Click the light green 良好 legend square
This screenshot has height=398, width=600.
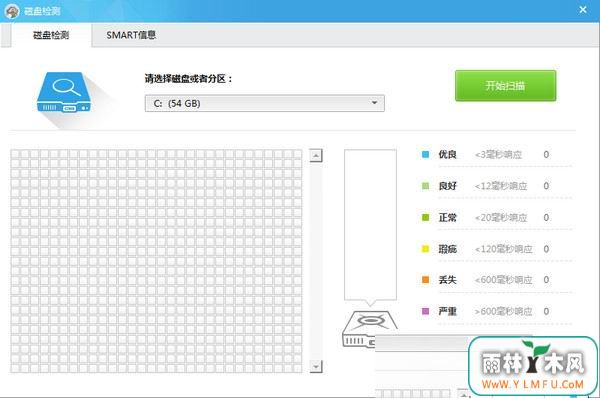tap(425, 186)
